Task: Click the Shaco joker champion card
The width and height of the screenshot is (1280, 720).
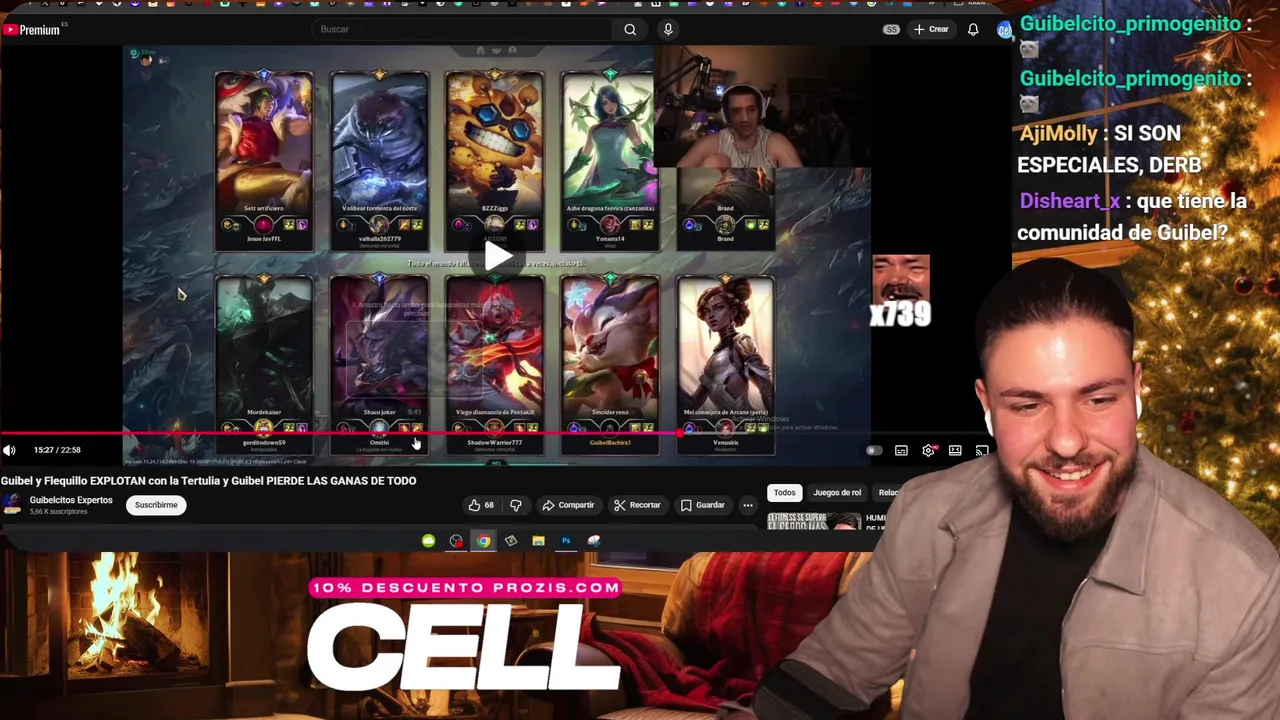Action: click(x=379, y=365)
